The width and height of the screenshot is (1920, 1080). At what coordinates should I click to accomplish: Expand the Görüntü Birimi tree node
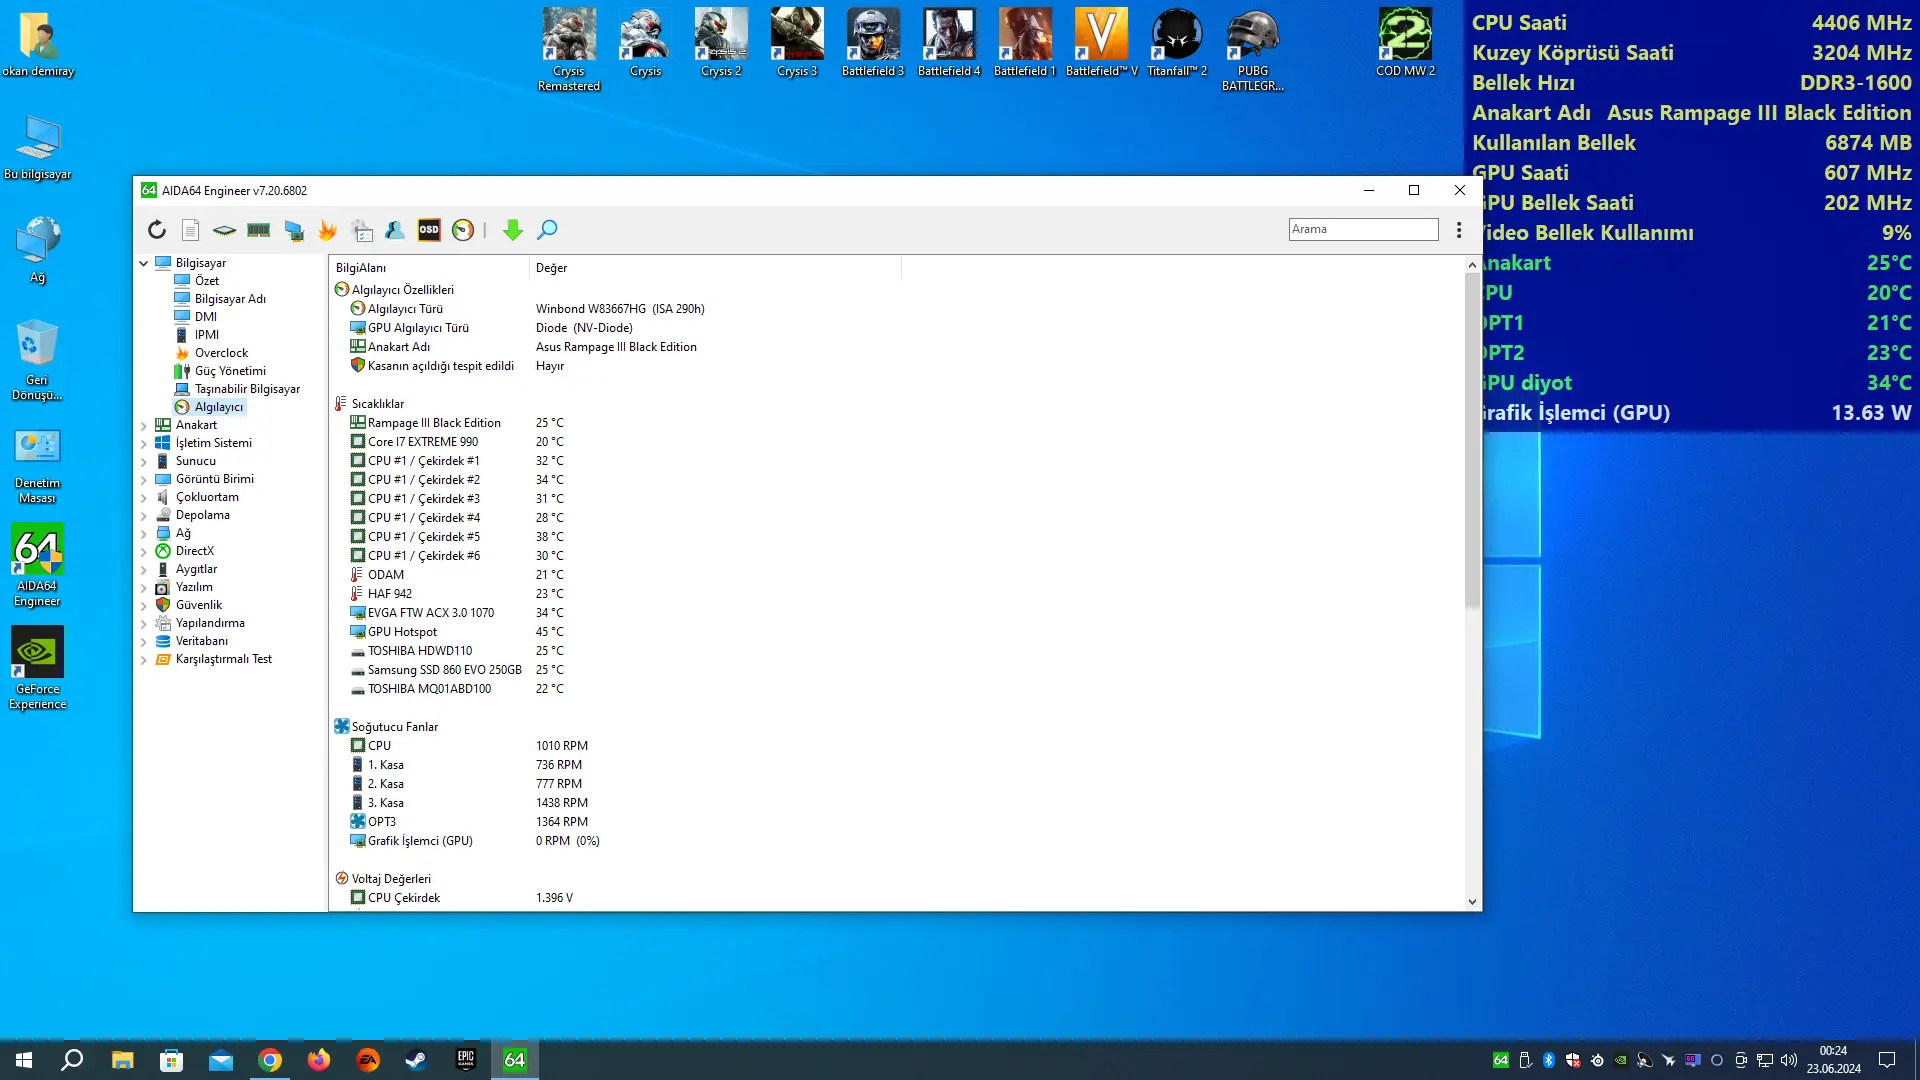click(x=143, y=479)
